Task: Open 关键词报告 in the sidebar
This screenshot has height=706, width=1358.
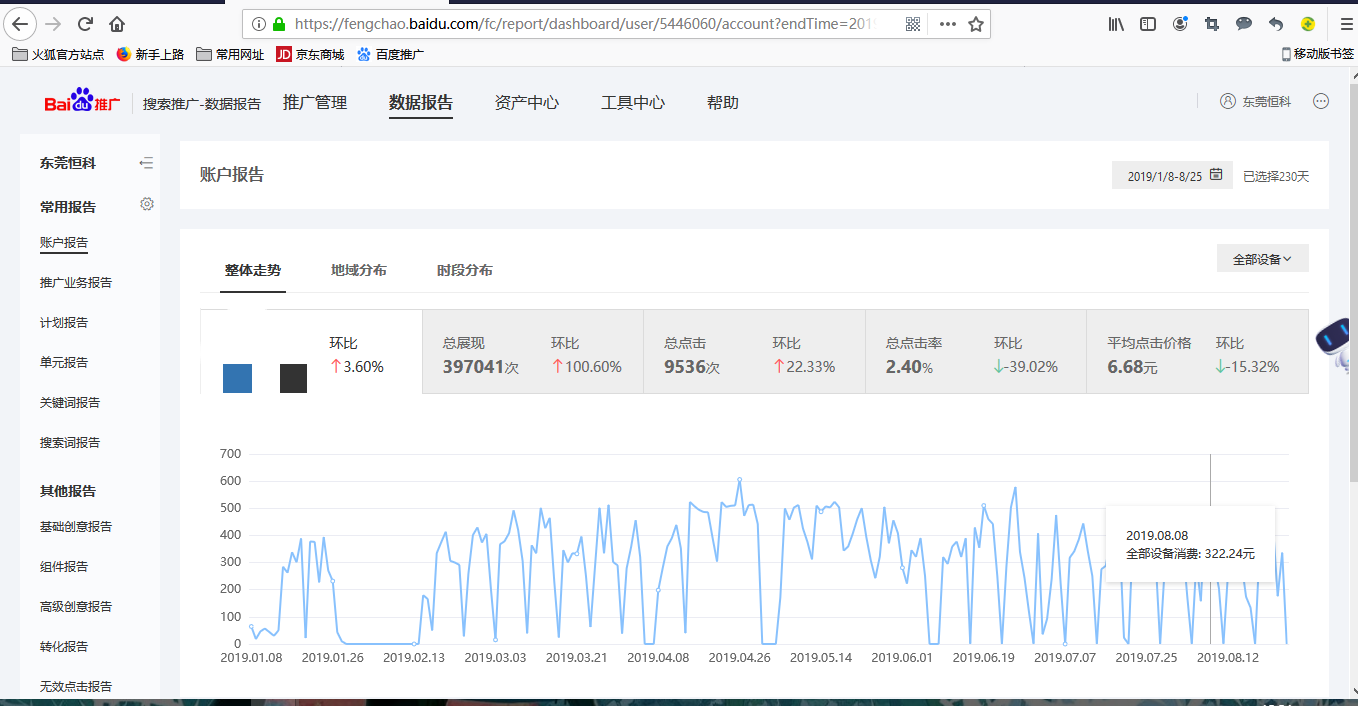Action: 70,403
